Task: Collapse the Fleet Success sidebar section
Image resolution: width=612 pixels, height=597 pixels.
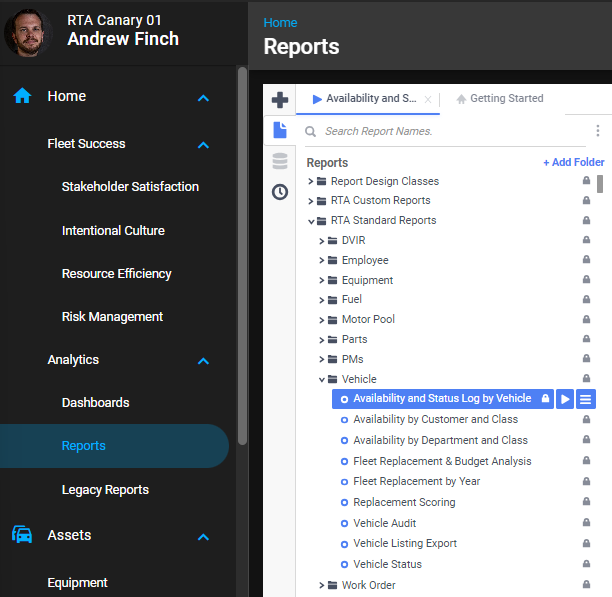Action: pyautogui.click(x=203, y=145)
